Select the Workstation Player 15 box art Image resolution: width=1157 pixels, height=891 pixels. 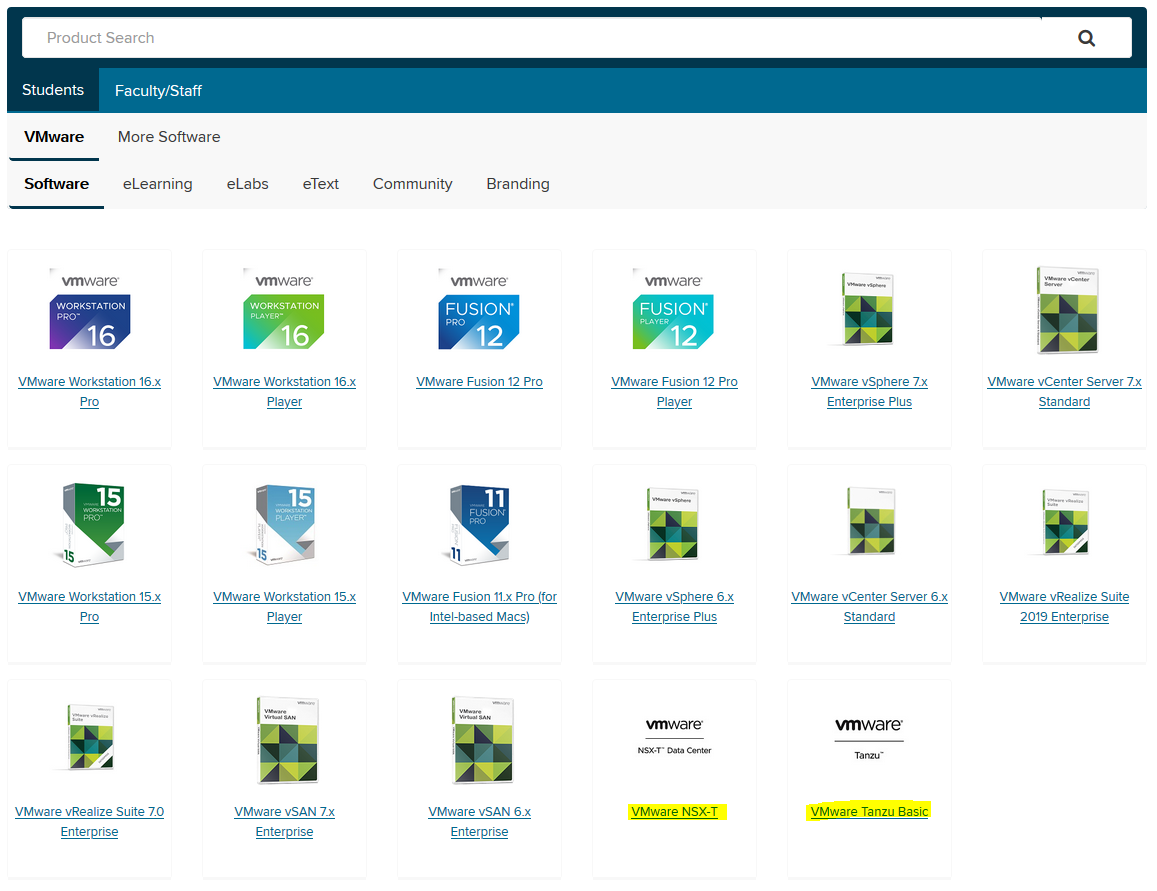pos(284,523)
